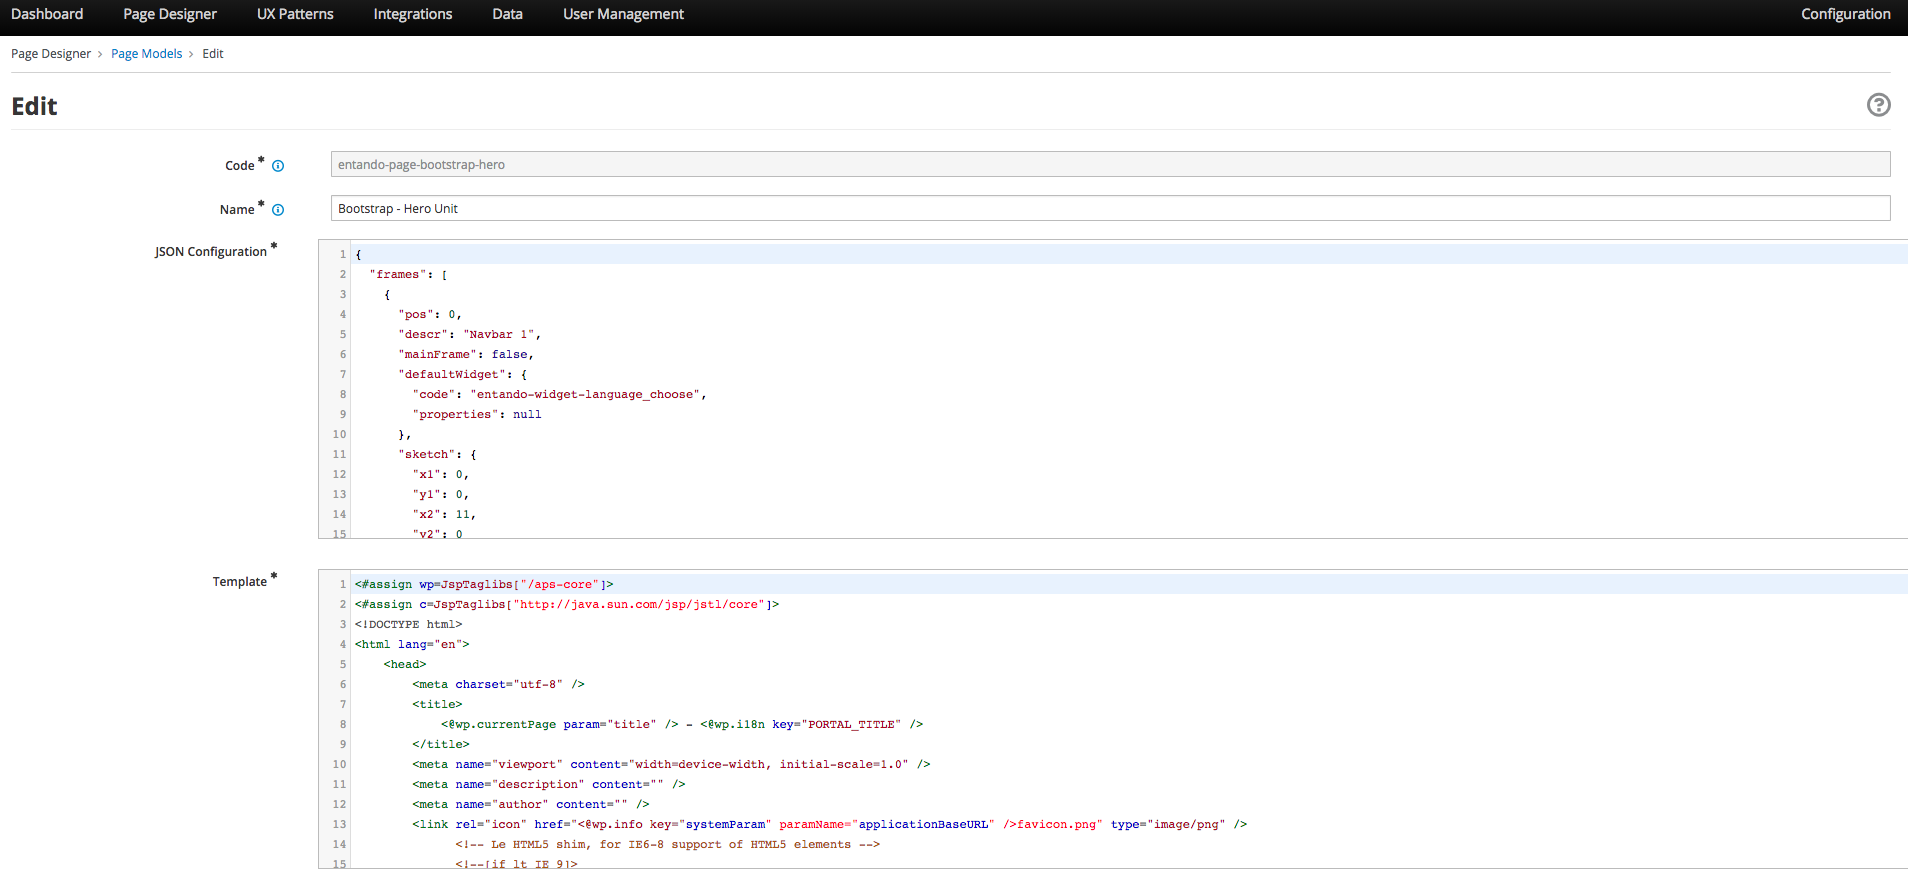The height and width of the screenshot is (889, 1908).
Task: Click the meta charset utf-8 line
Action: point(498,684)
